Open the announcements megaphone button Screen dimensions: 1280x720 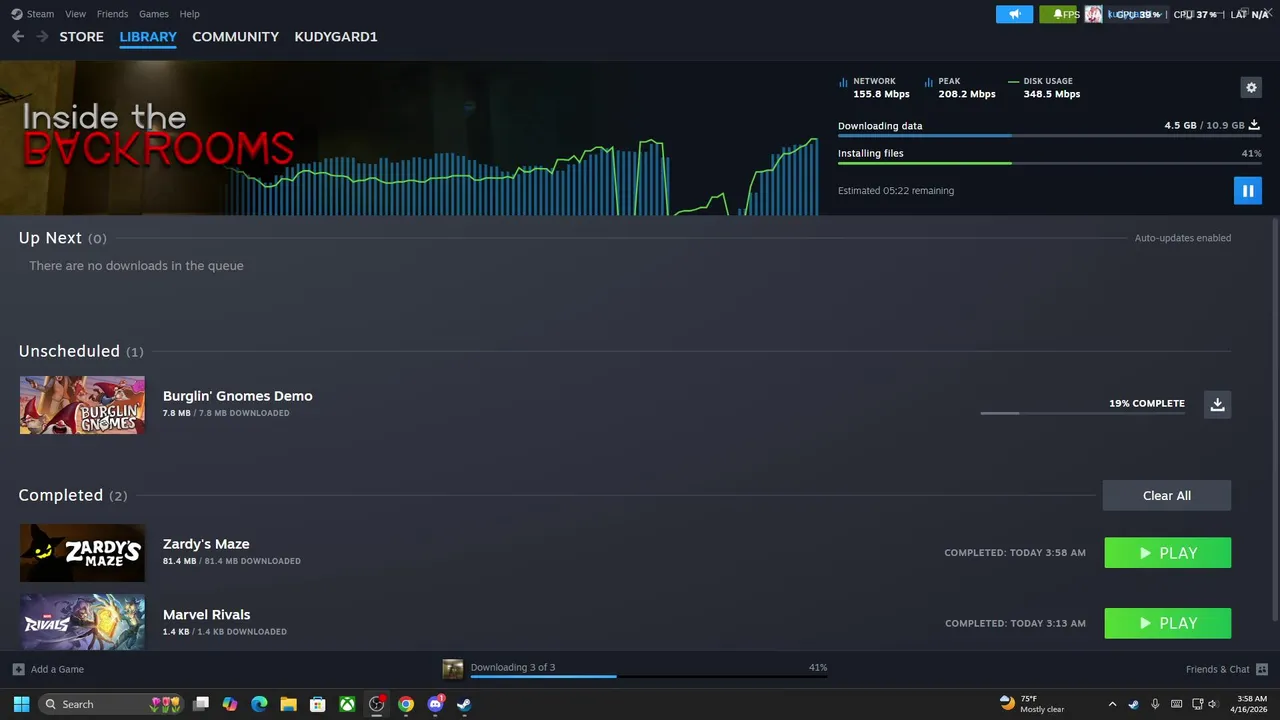coord(1014,14)
